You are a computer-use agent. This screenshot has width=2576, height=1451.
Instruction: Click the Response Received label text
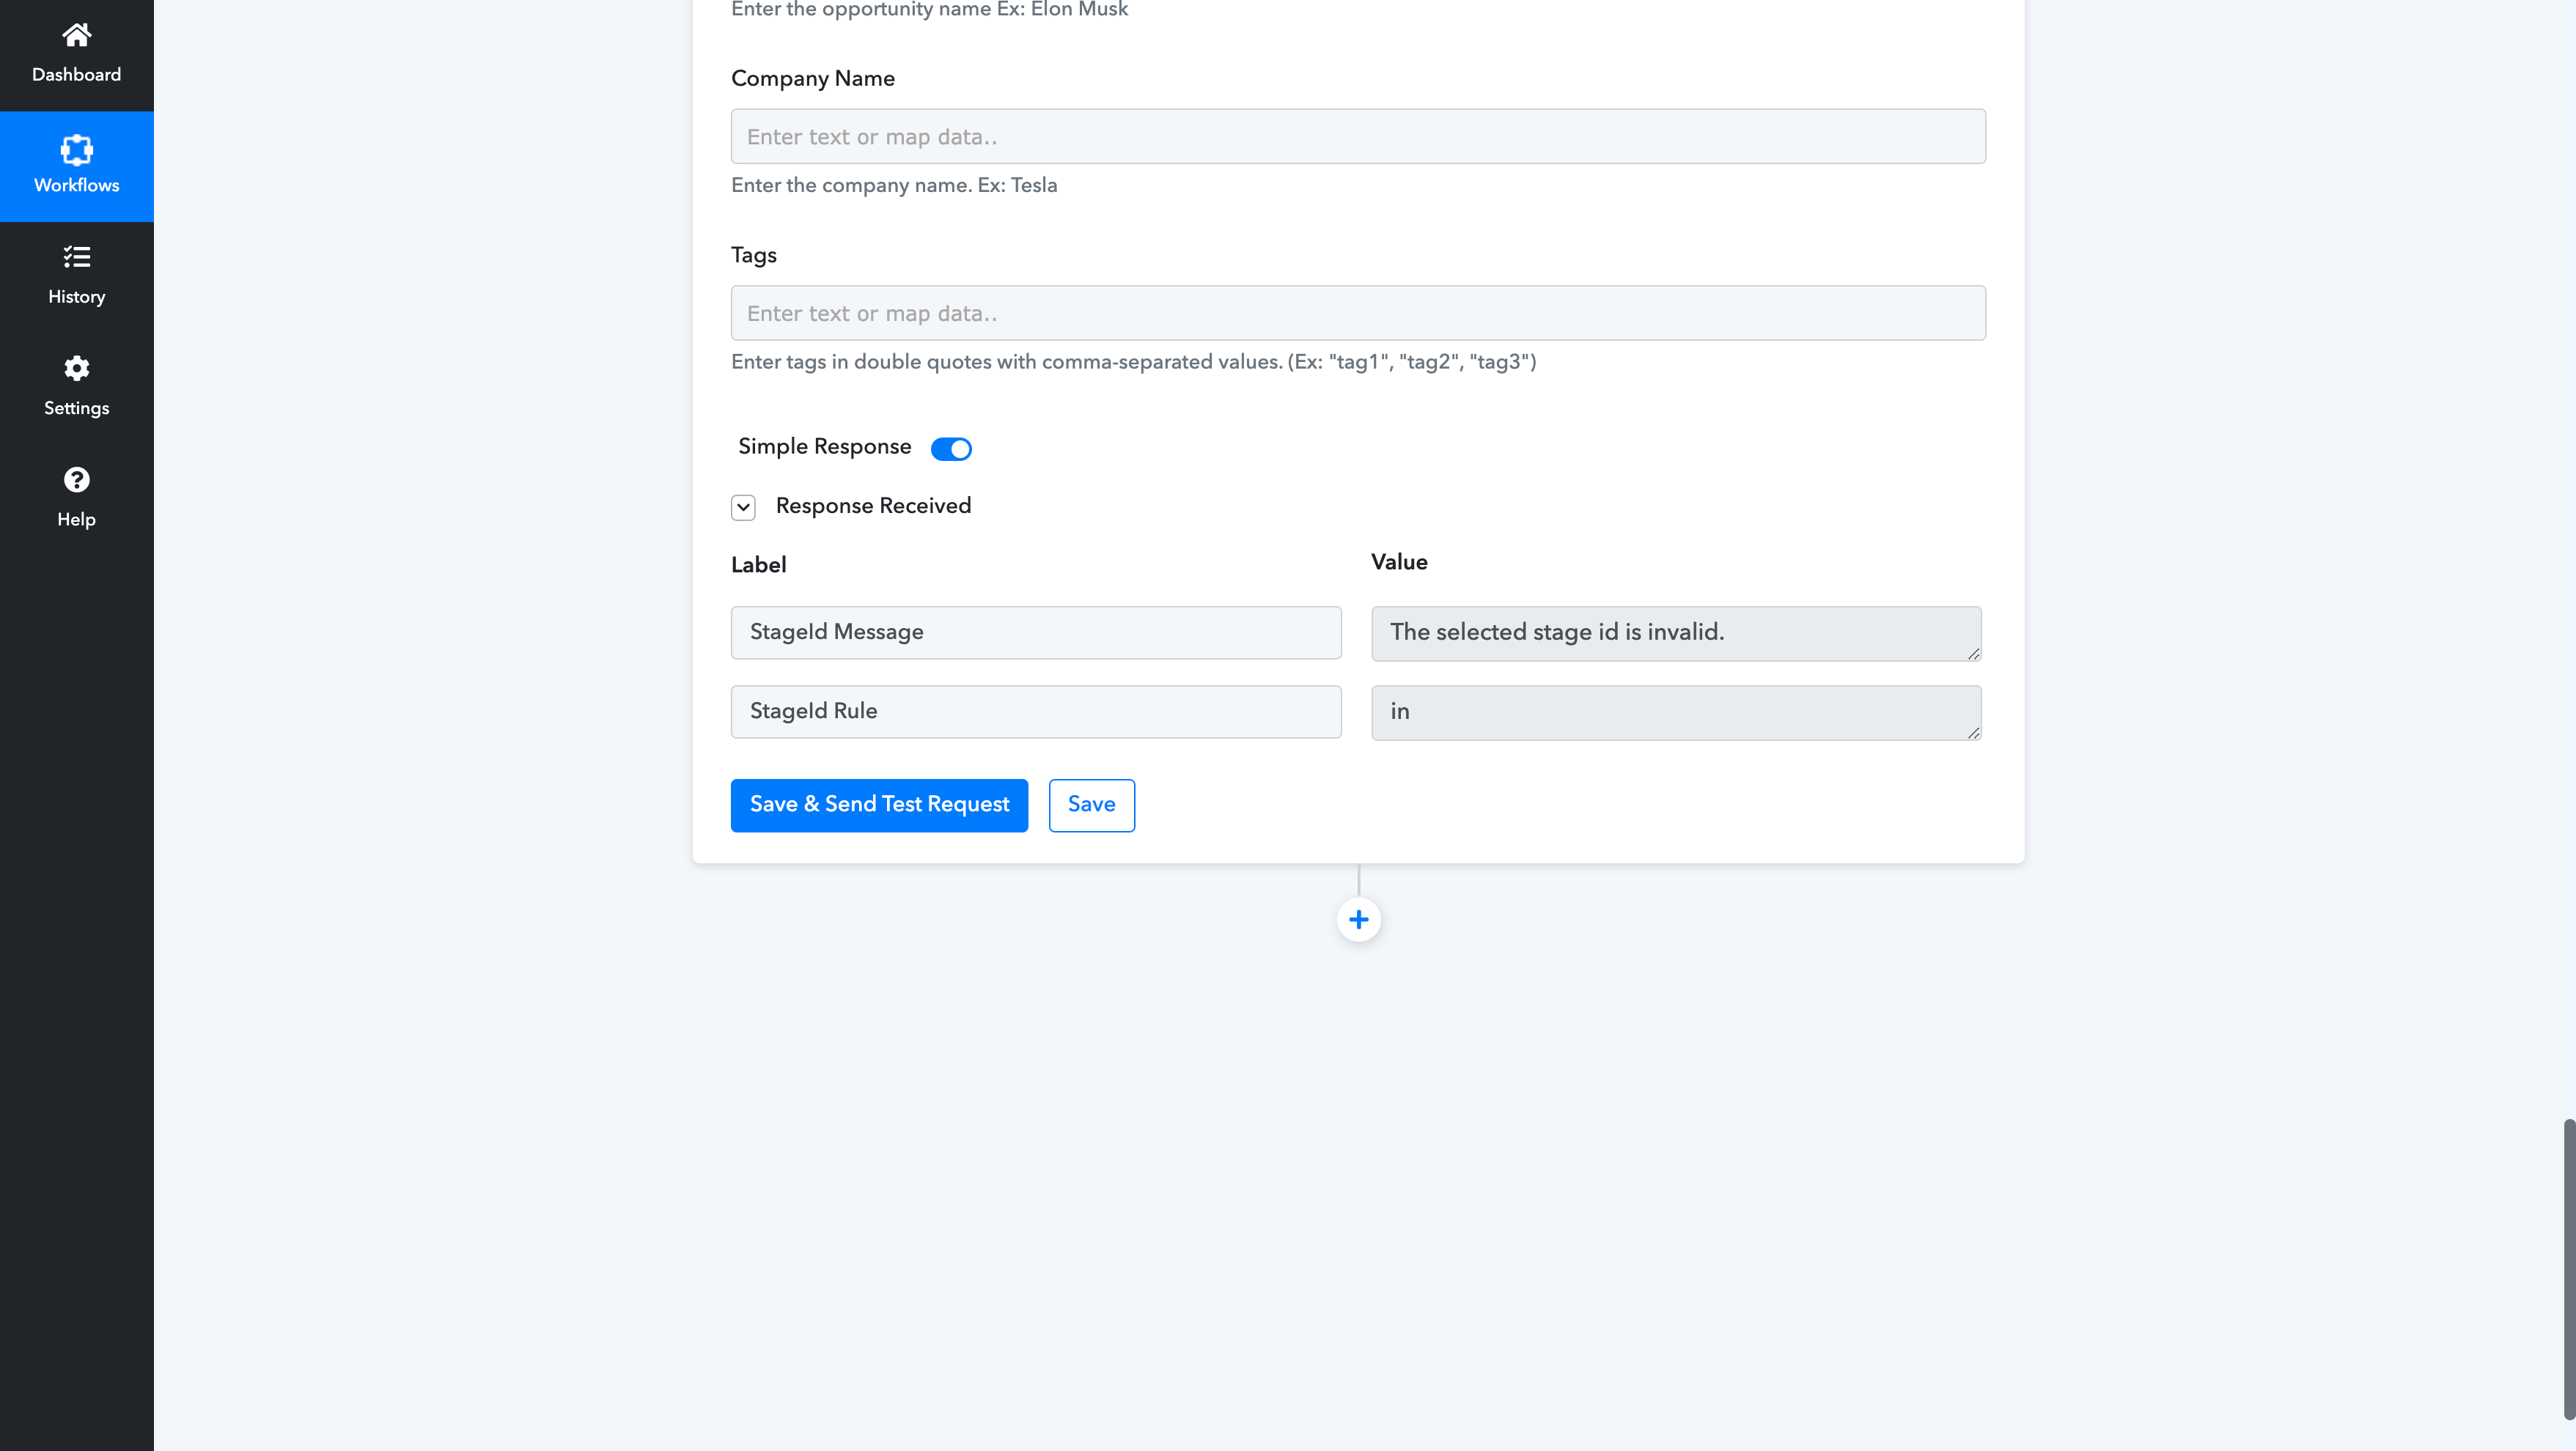pos(873,506)
